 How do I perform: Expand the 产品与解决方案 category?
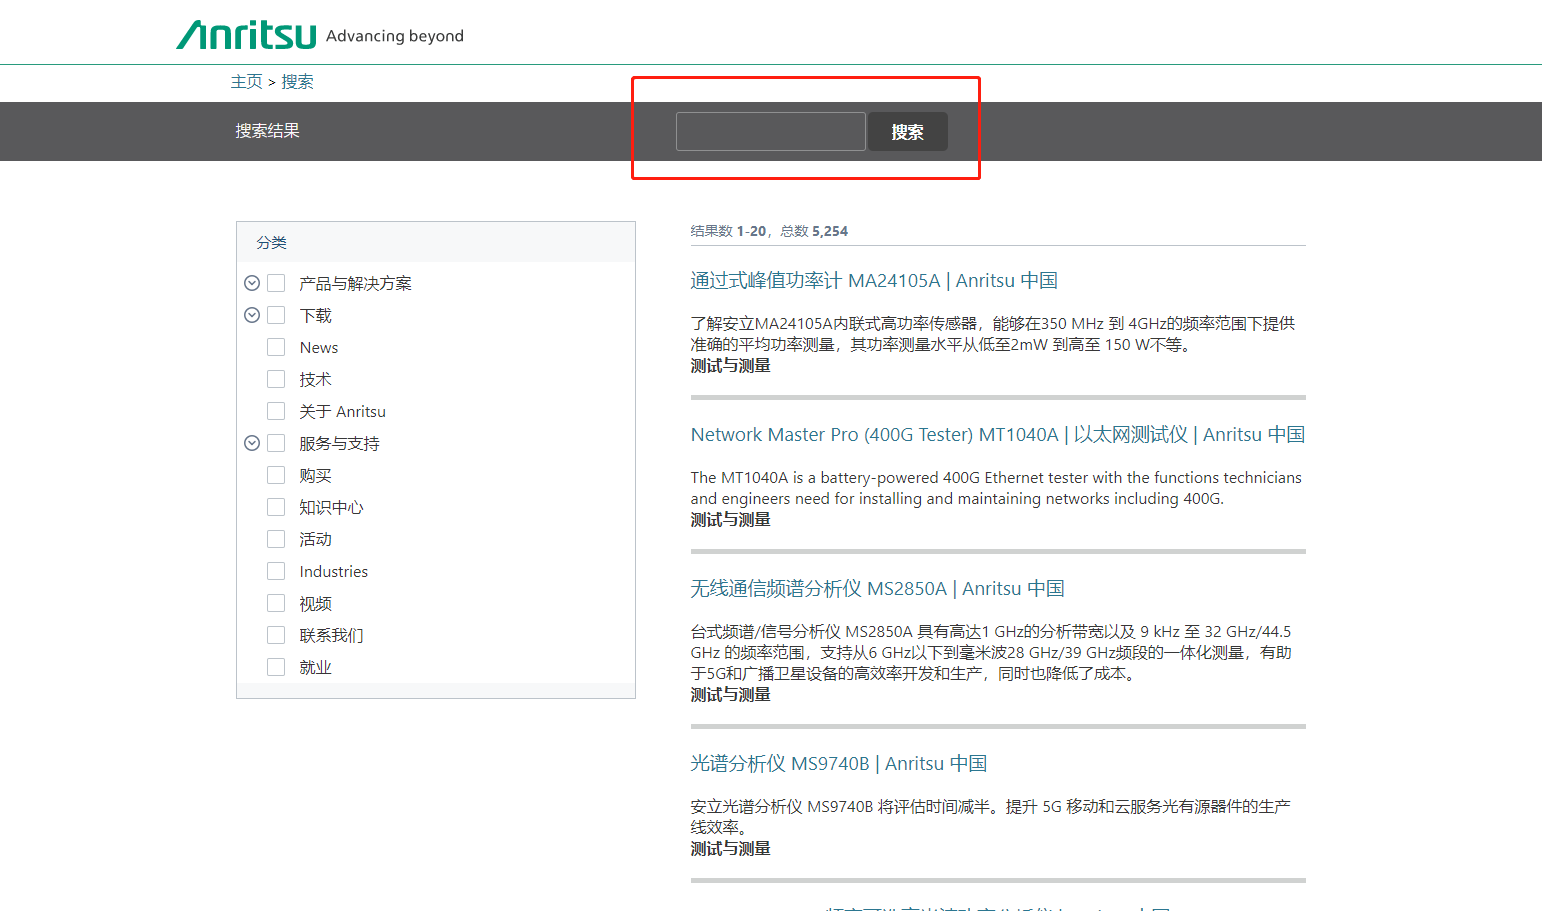pyautogui.click(x=252, y=283)
